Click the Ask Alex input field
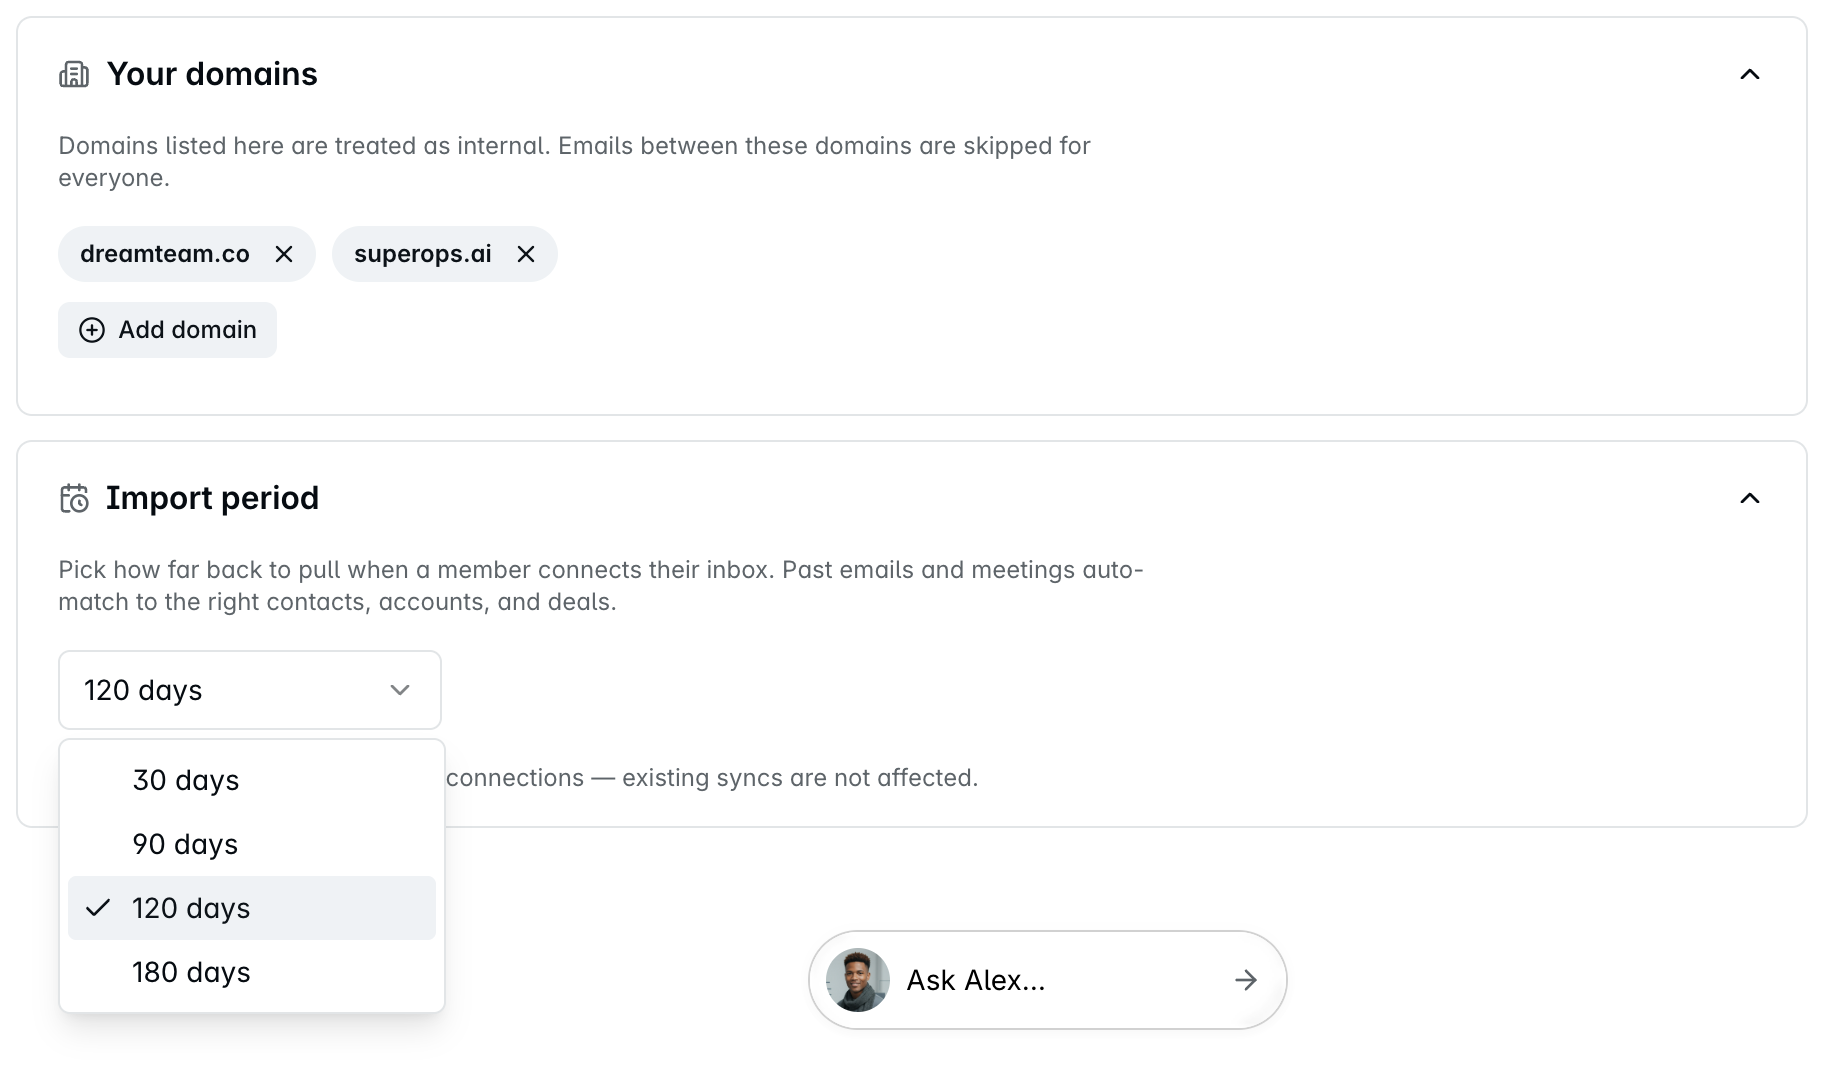 (x=1047, y=980)
